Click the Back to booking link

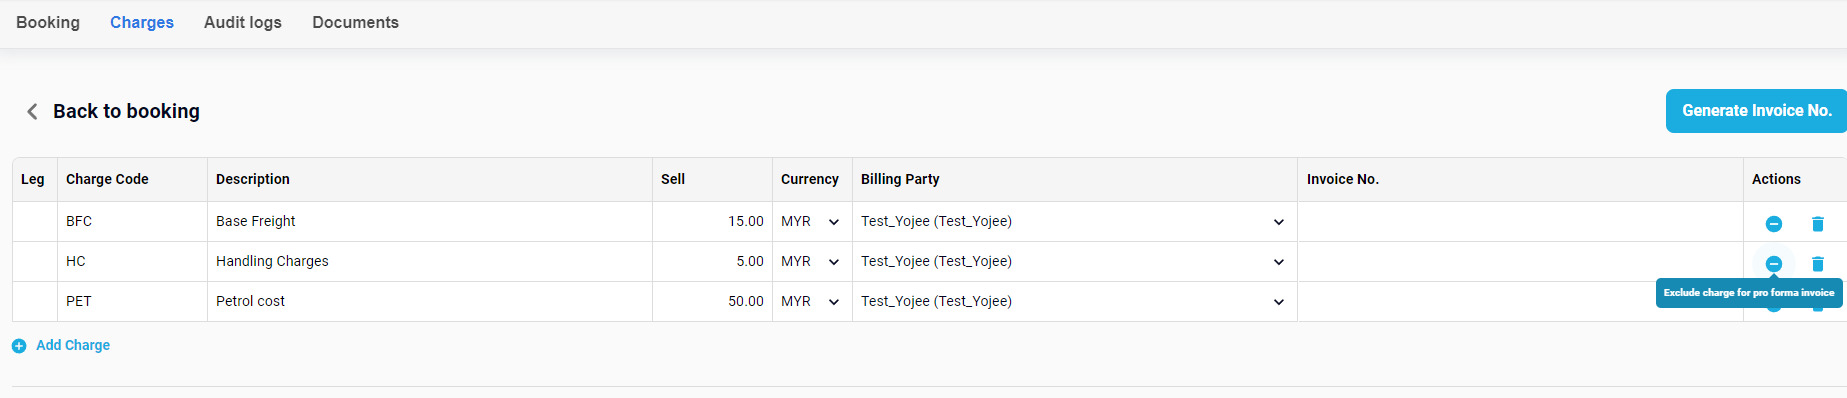coord(126,111)
